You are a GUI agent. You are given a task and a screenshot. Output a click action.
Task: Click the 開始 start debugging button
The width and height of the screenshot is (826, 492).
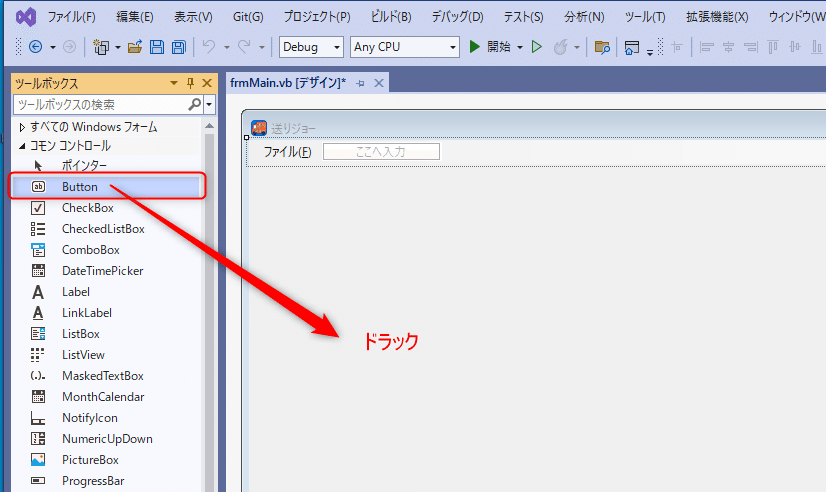[490, 47]
